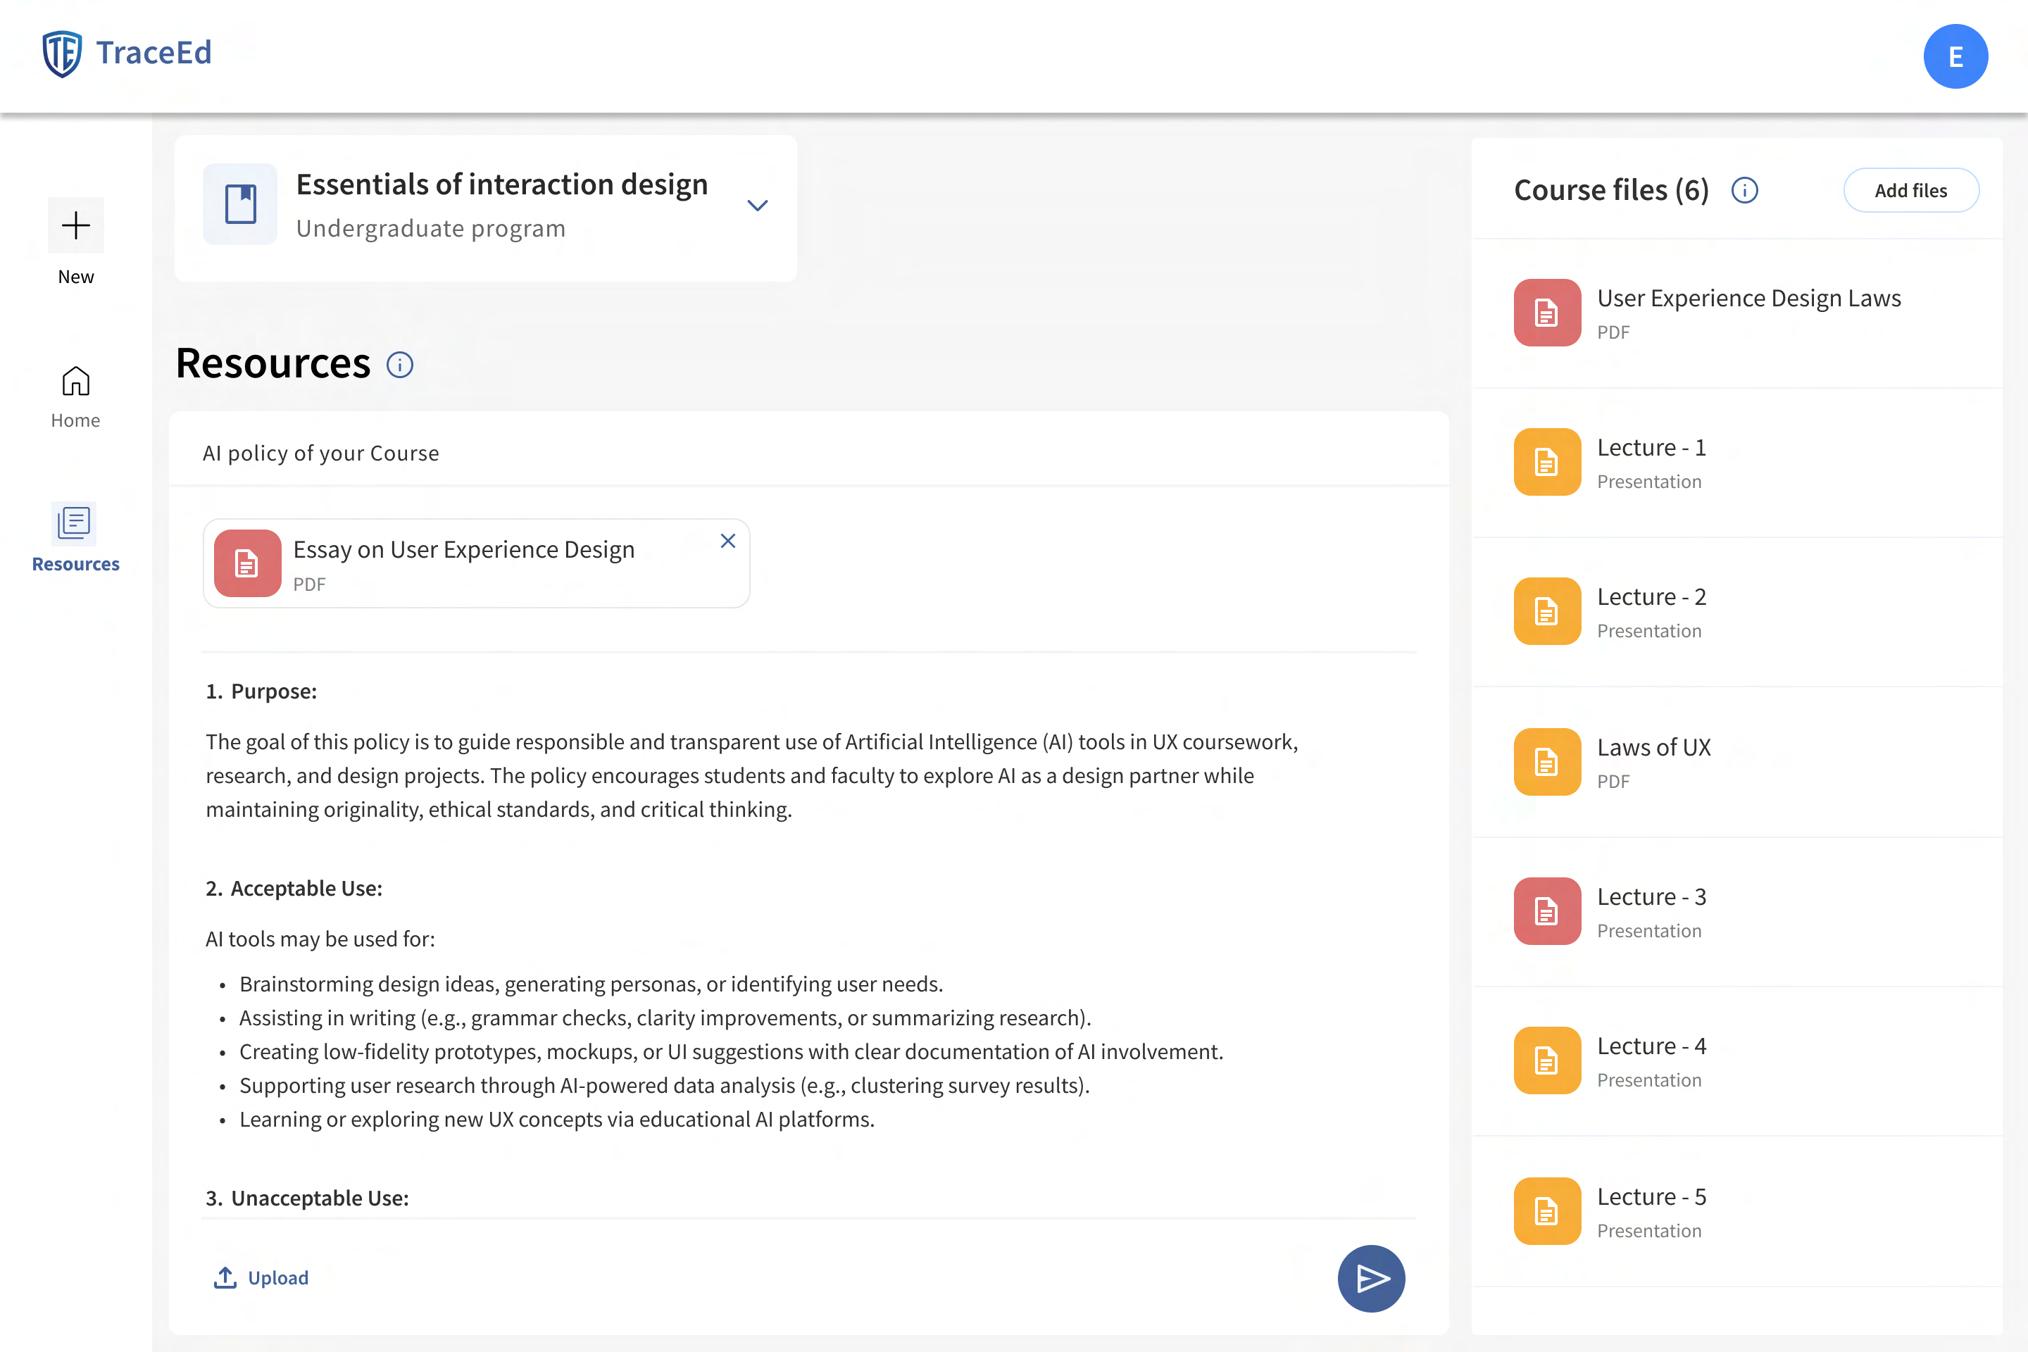Open the Resources sidebar item

click(76, 538)
